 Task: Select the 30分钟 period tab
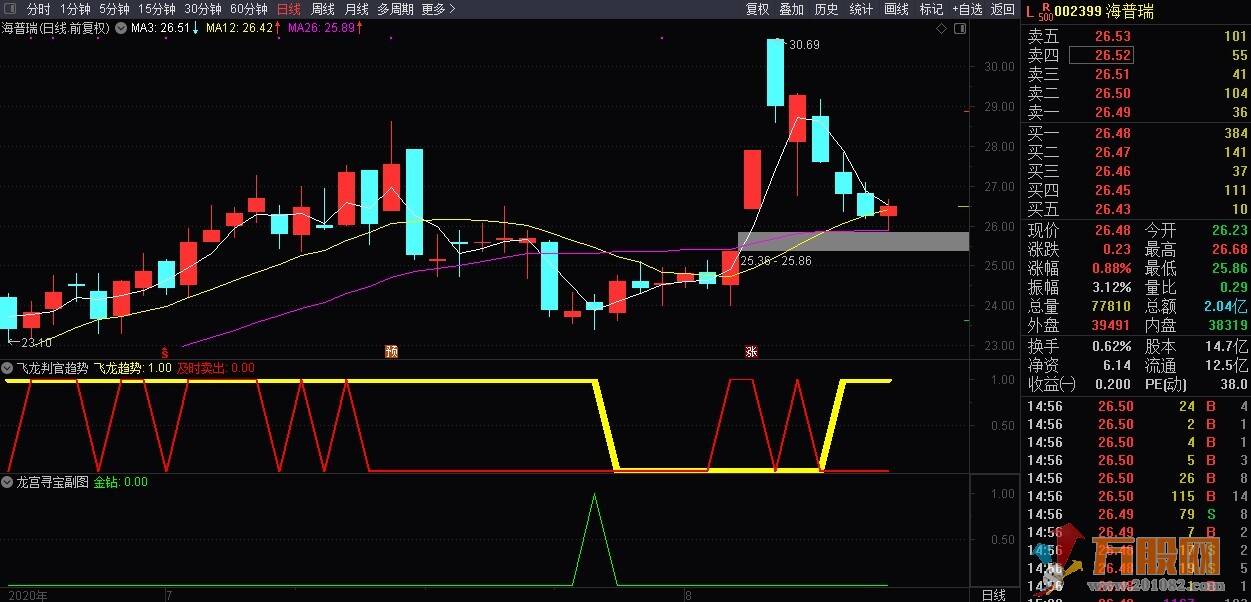(202, 9)
